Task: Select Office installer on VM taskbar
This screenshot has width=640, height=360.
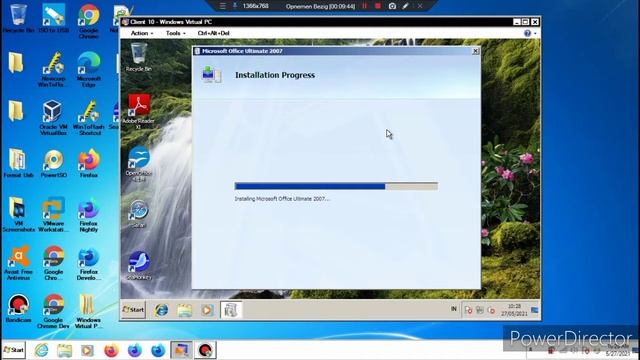Action: pyautogui.click(x=231, y=310)
